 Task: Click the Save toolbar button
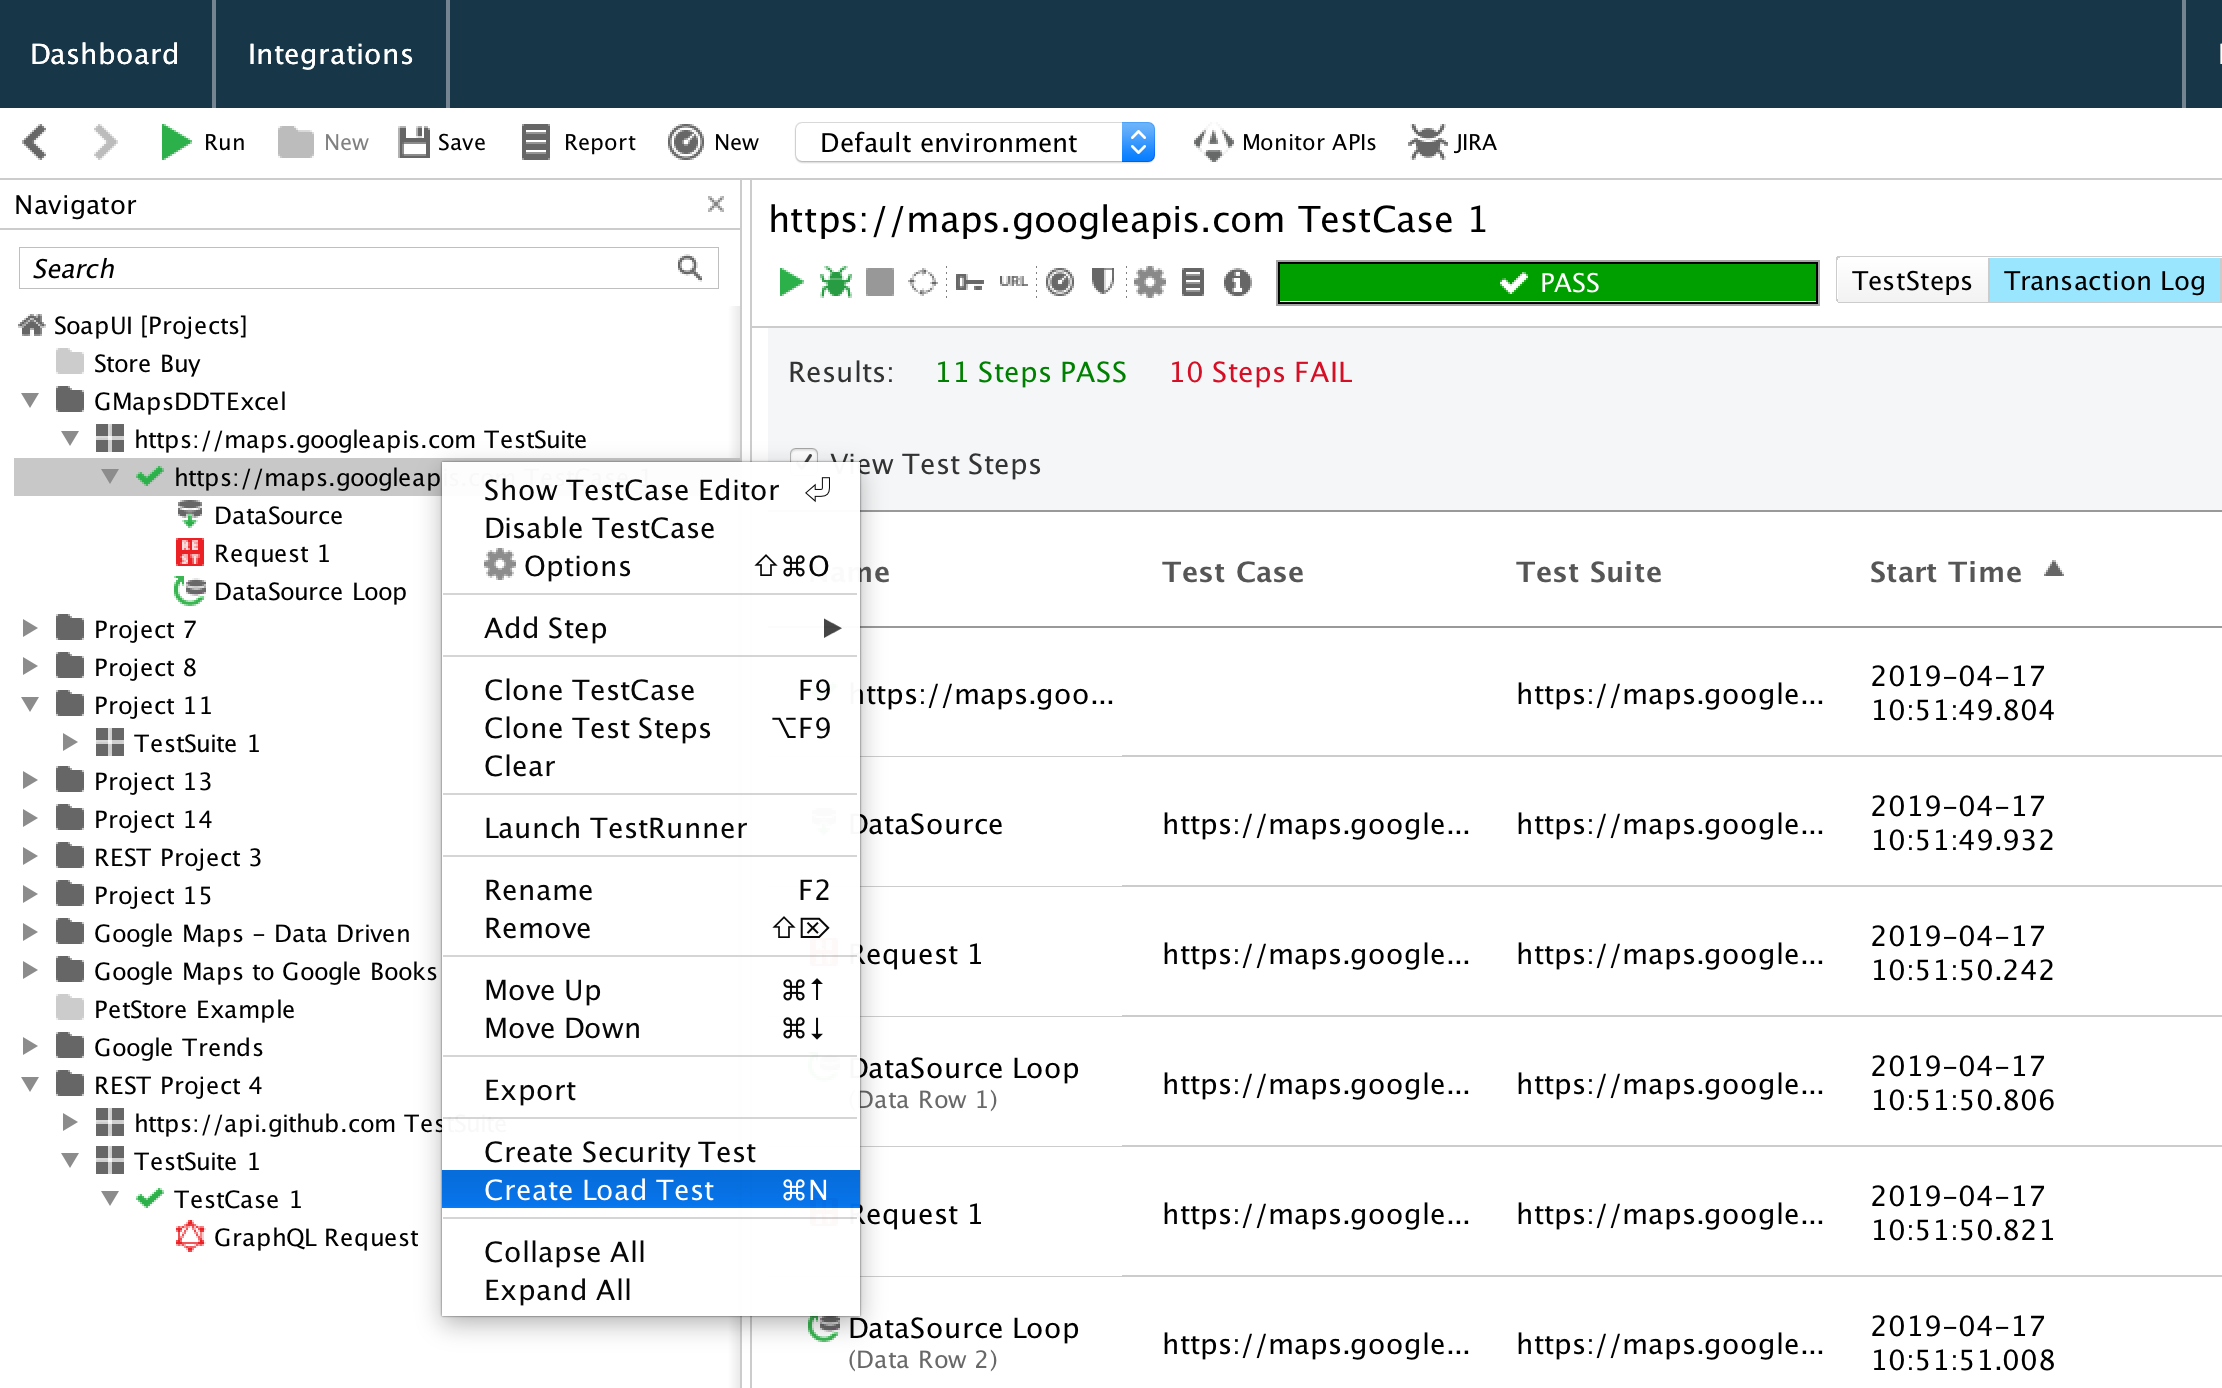point(442,142)
